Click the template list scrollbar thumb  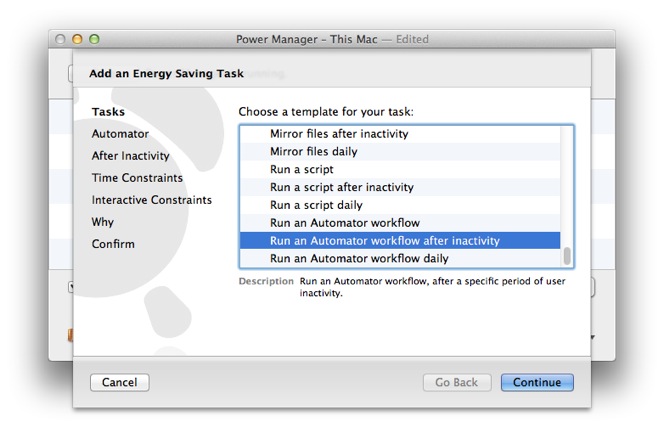[567, 256]
